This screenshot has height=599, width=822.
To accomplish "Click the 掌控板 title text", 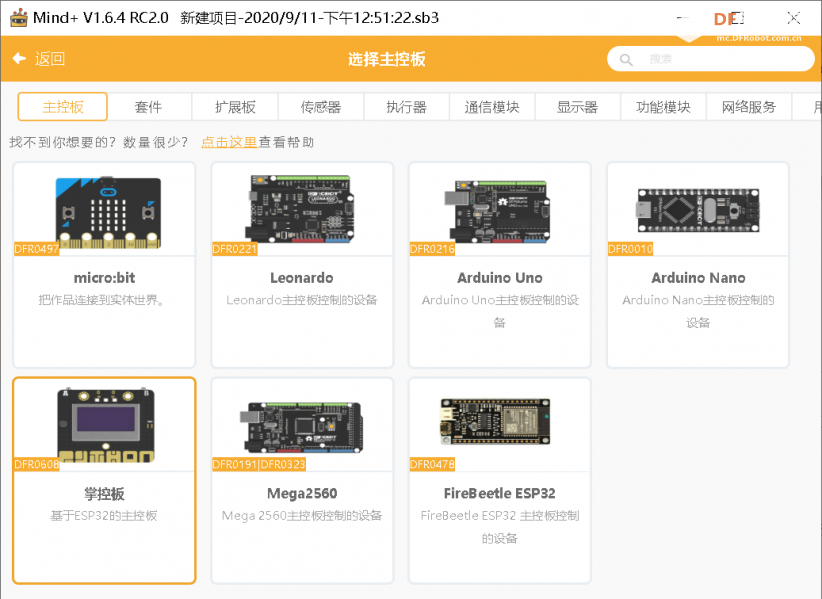I will click(104, 494).
